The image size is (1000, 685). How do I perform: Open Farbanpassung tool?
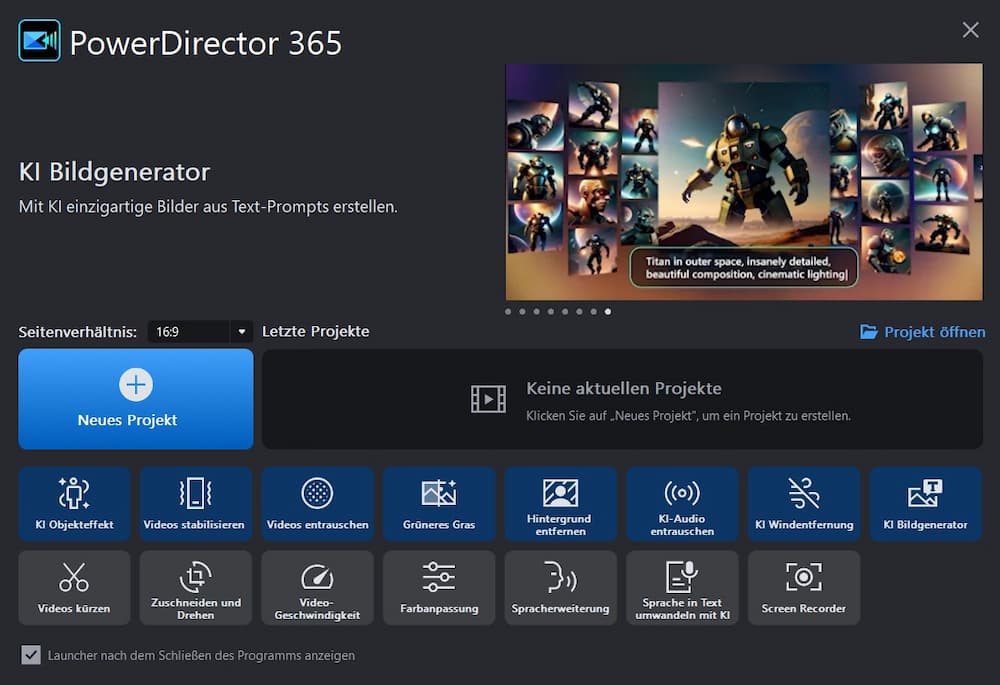tap(439, 588)
